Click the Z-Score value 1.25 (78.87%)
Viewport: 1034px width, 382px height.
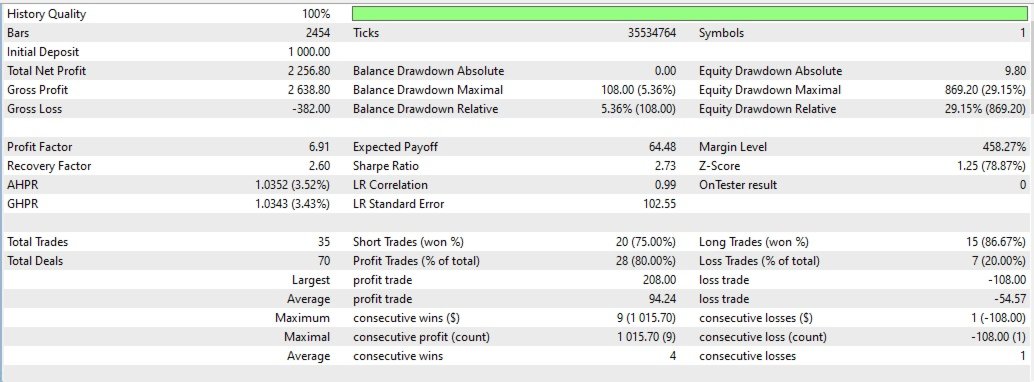click(992, 166)
